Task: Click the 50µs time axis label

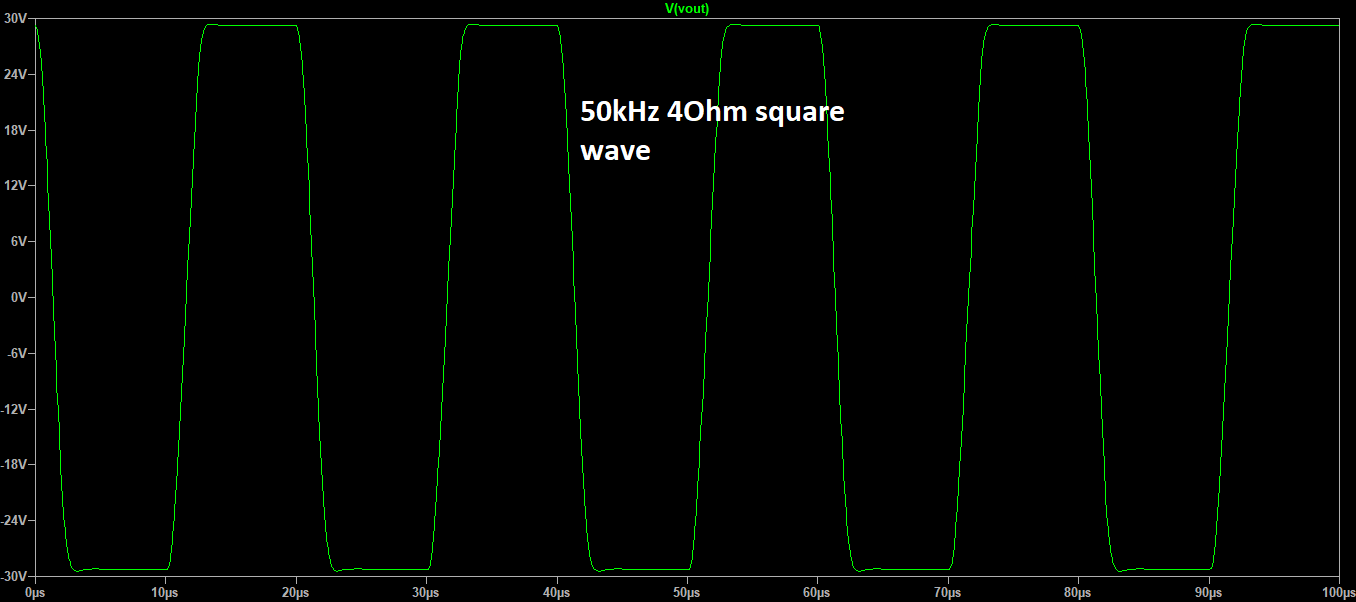Action: tap(687, 594)
